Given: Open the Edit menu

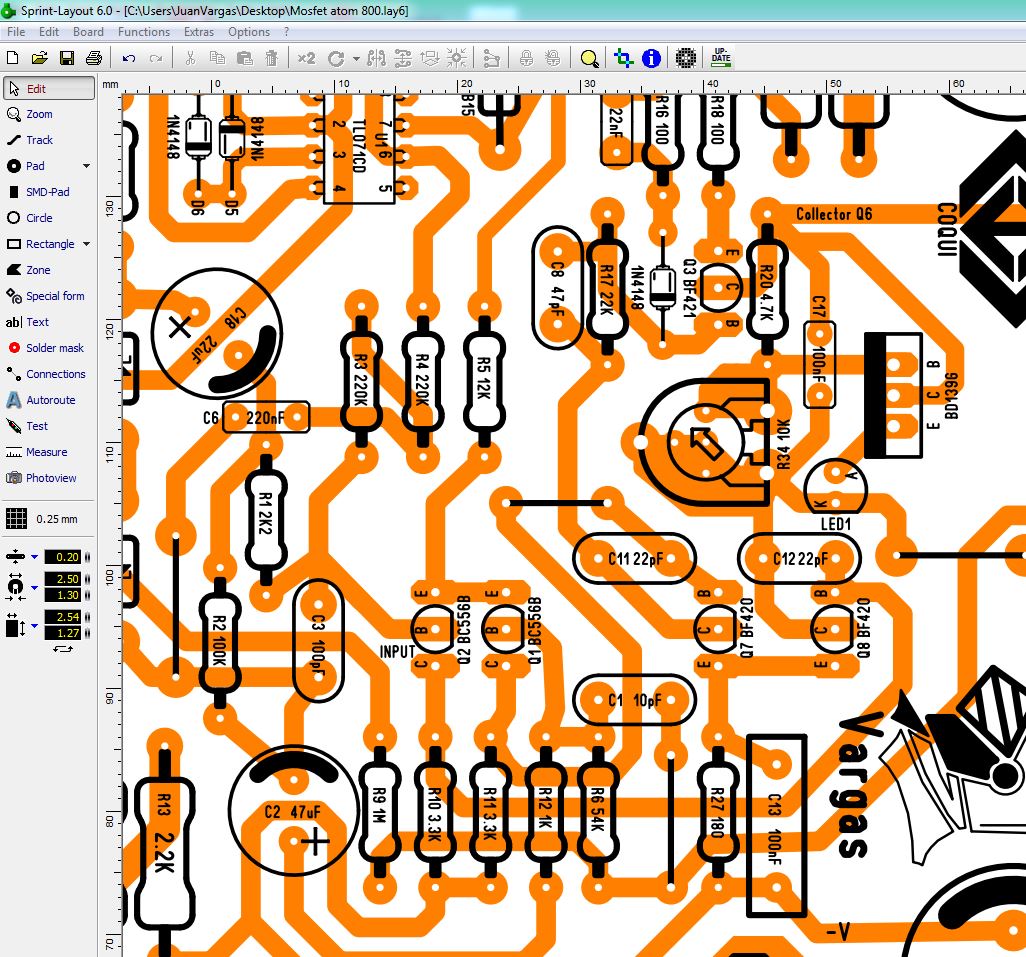Looking at the screenshot, I should (48, 31).
